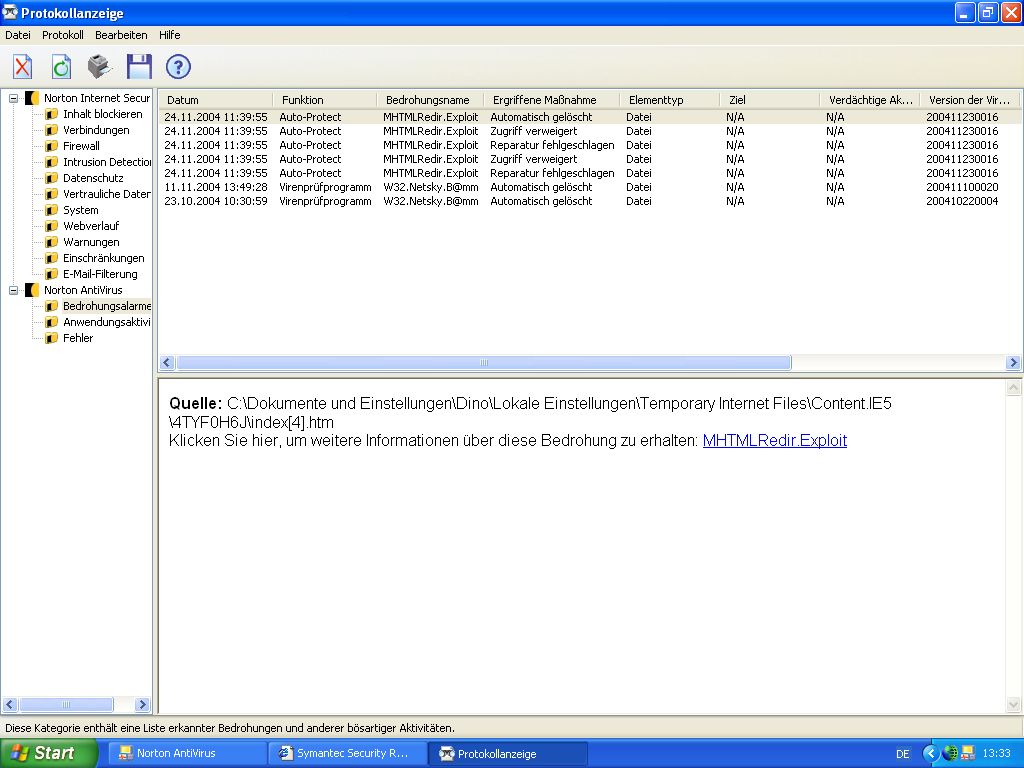Collapse the Norton Internet Security tree node

[x=13, y=98]
